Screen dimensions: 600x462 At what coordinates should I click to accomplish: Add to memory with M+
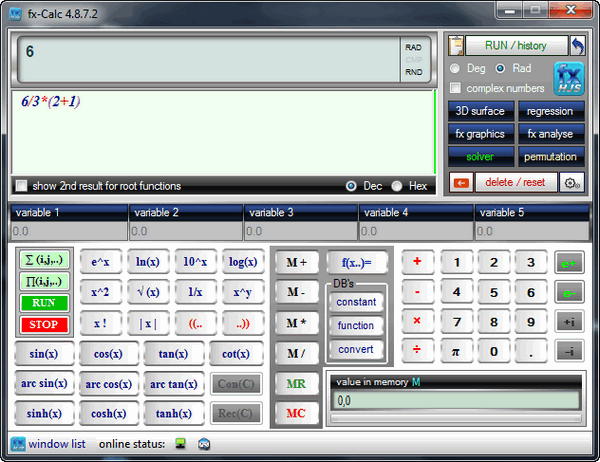297,263
